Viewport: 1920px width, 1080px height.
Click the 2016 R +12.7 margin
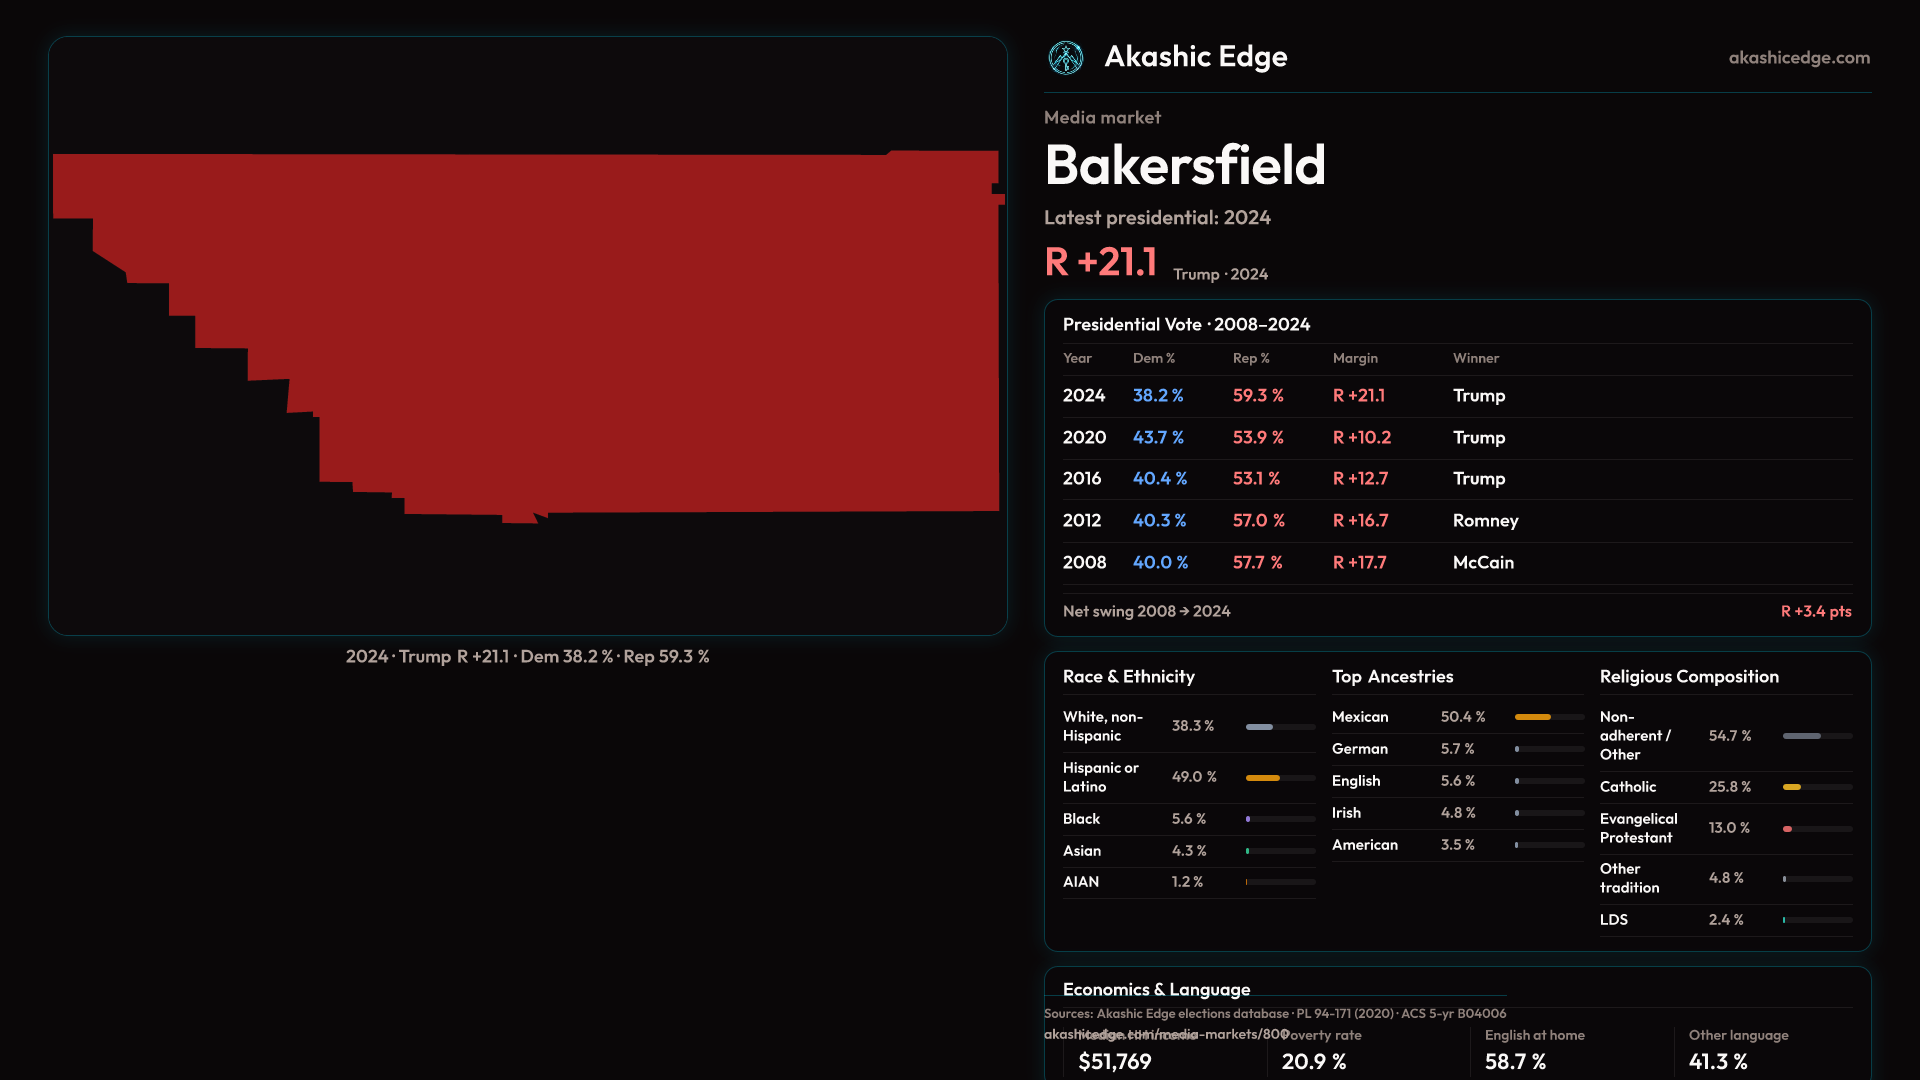click(1360, 479)
